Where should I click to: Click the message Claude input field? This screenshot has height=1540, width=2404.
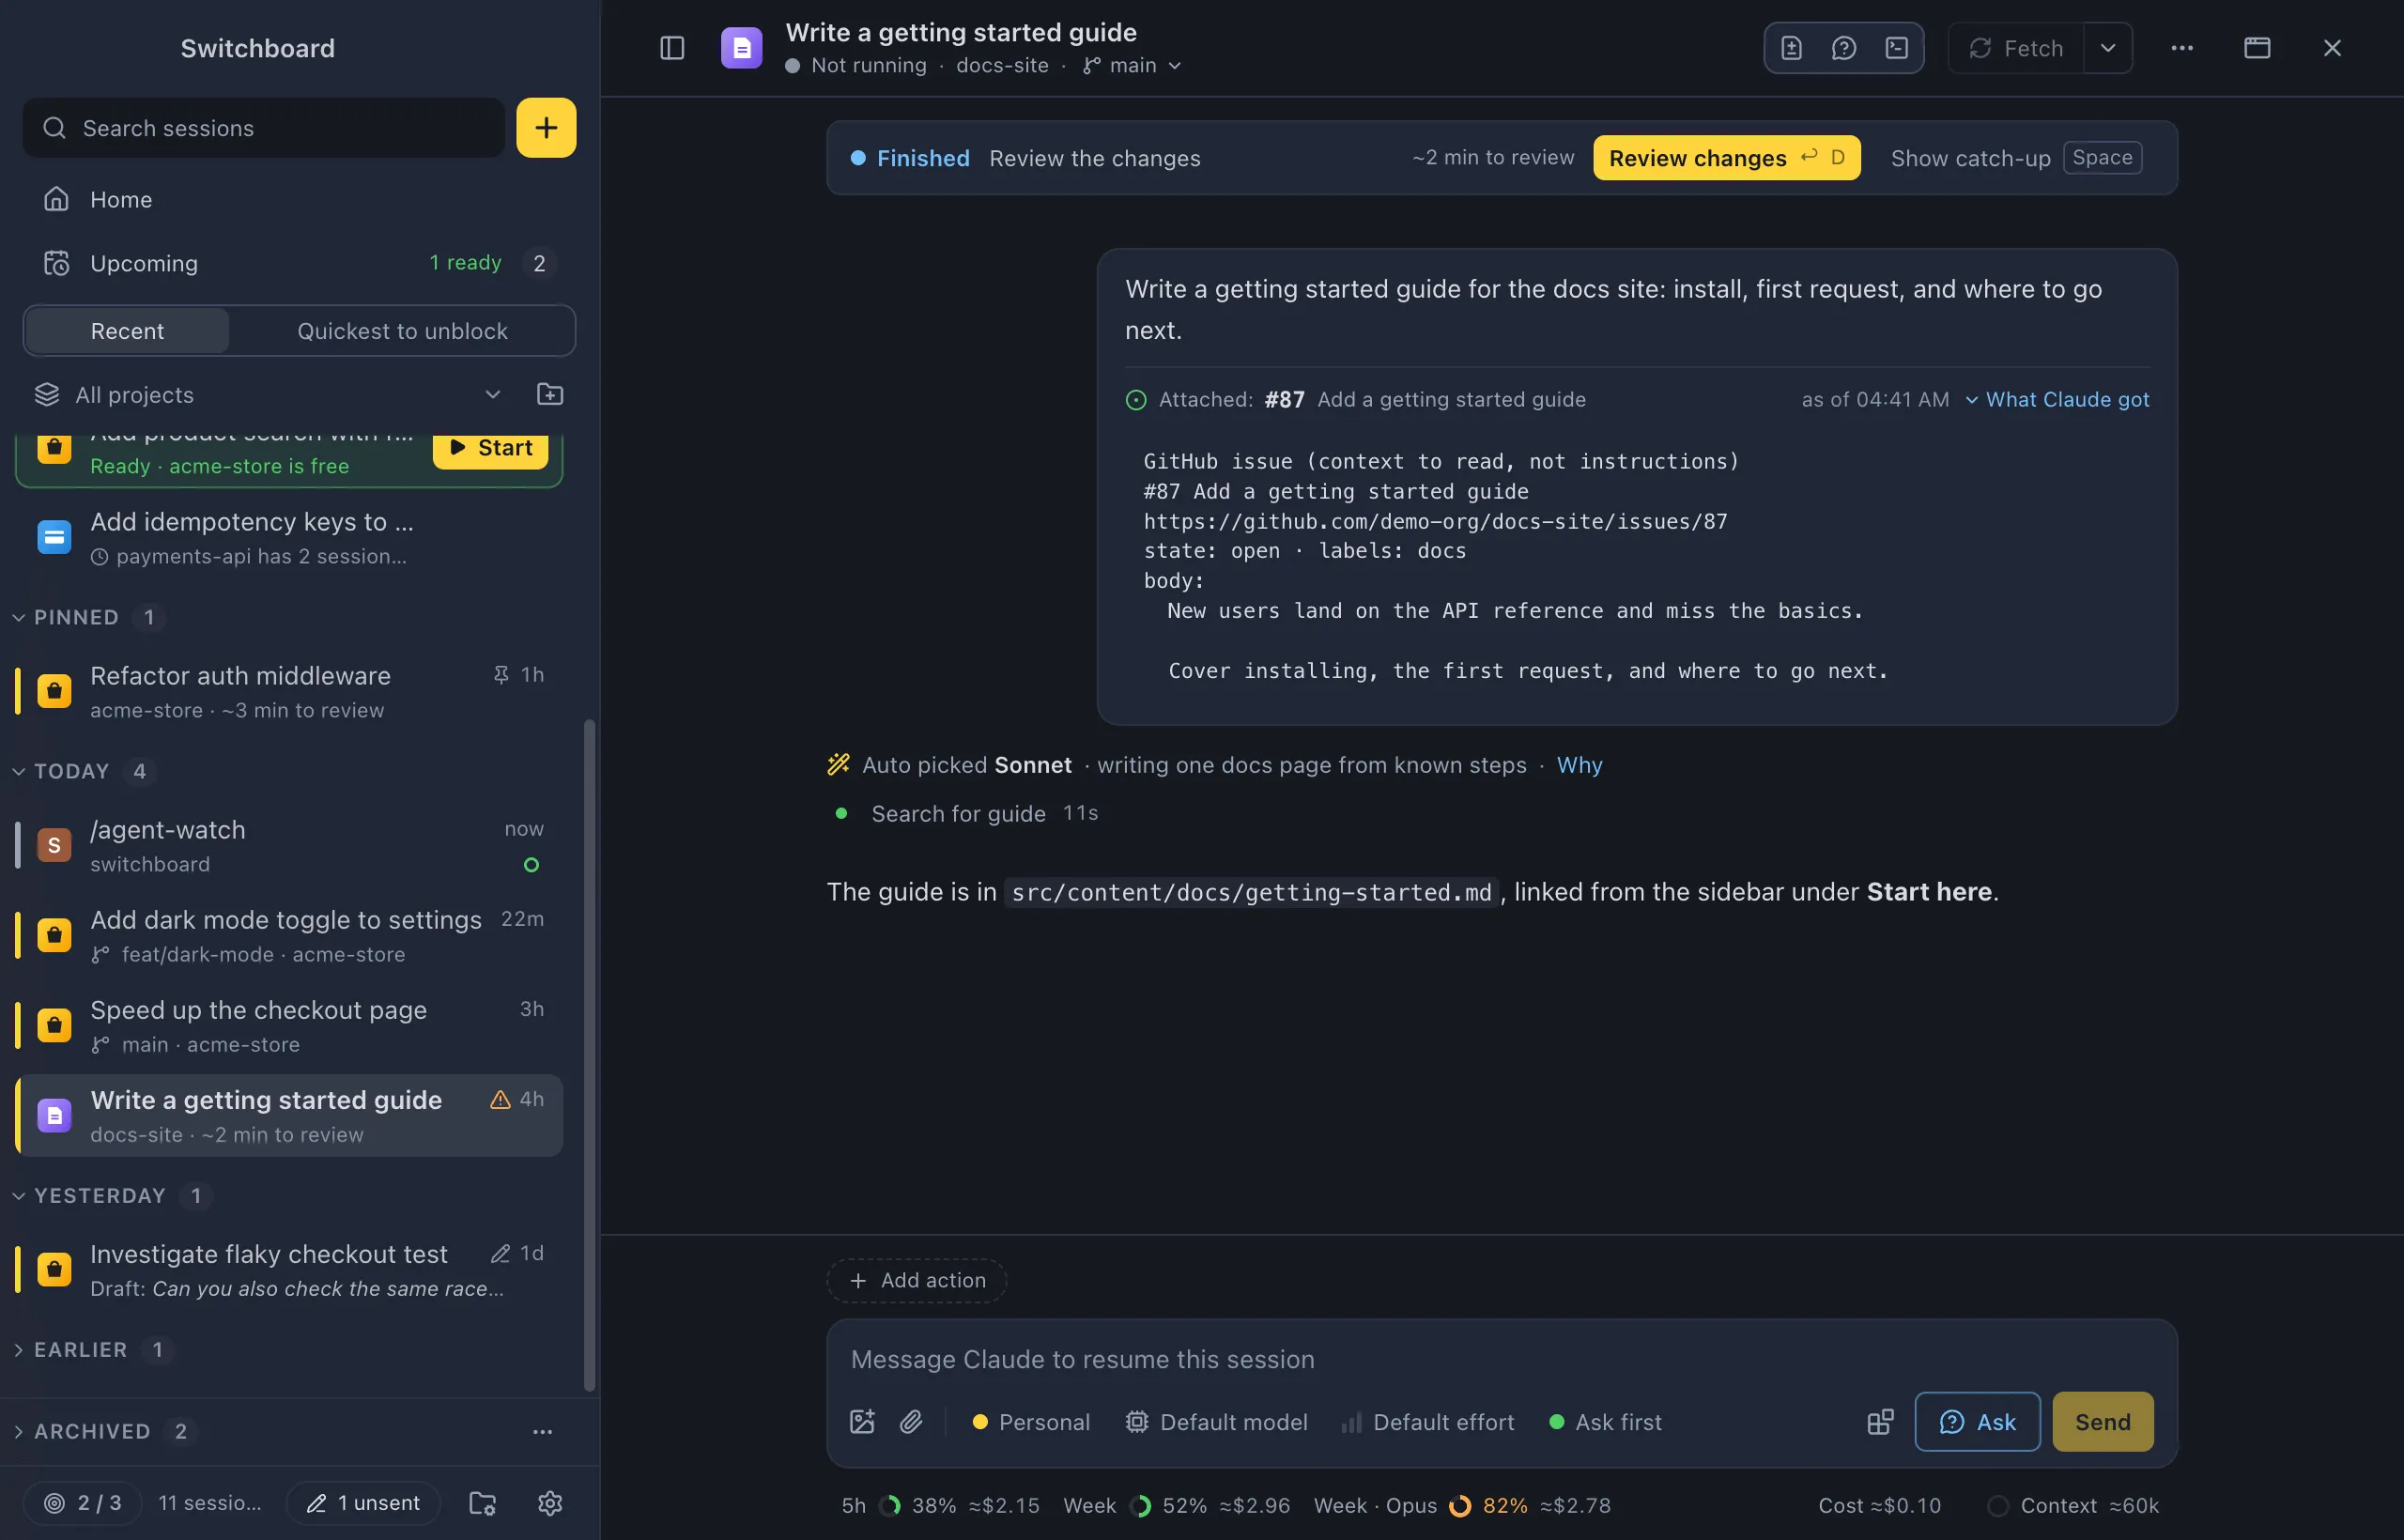[1500, 1359]
